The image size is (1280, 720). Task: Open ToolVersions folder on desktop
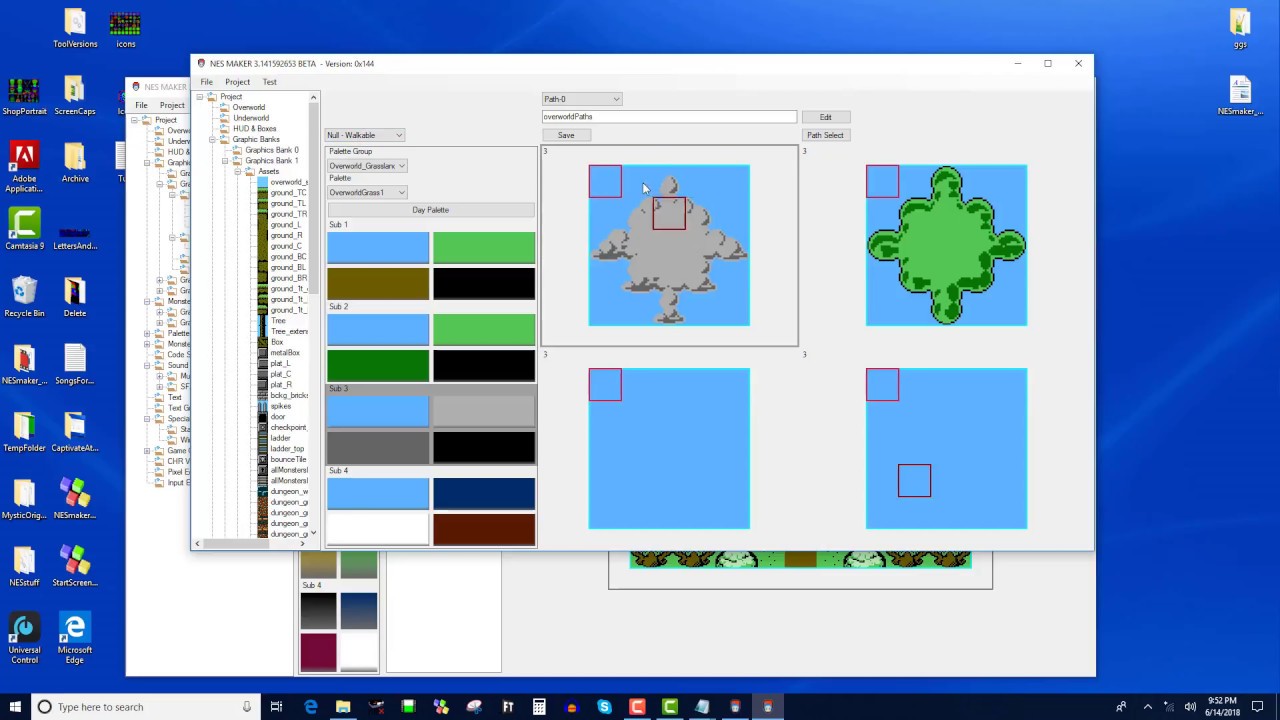75,28
